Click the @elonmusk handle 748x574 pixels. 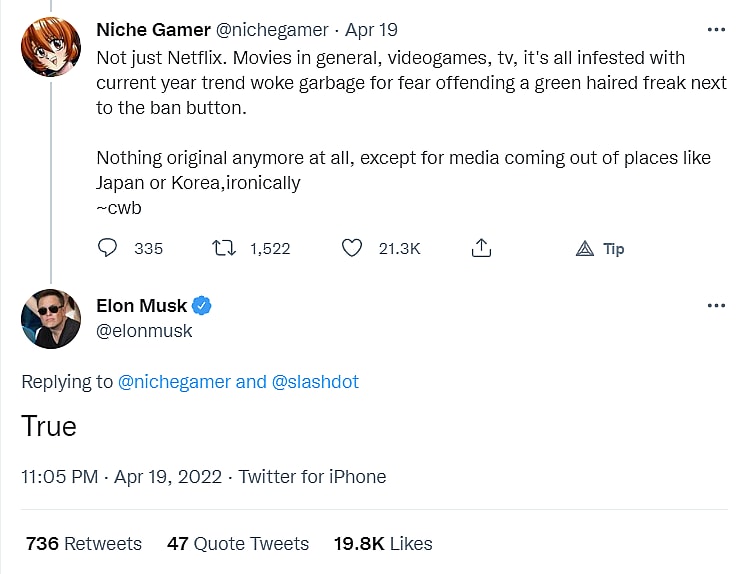144,331
